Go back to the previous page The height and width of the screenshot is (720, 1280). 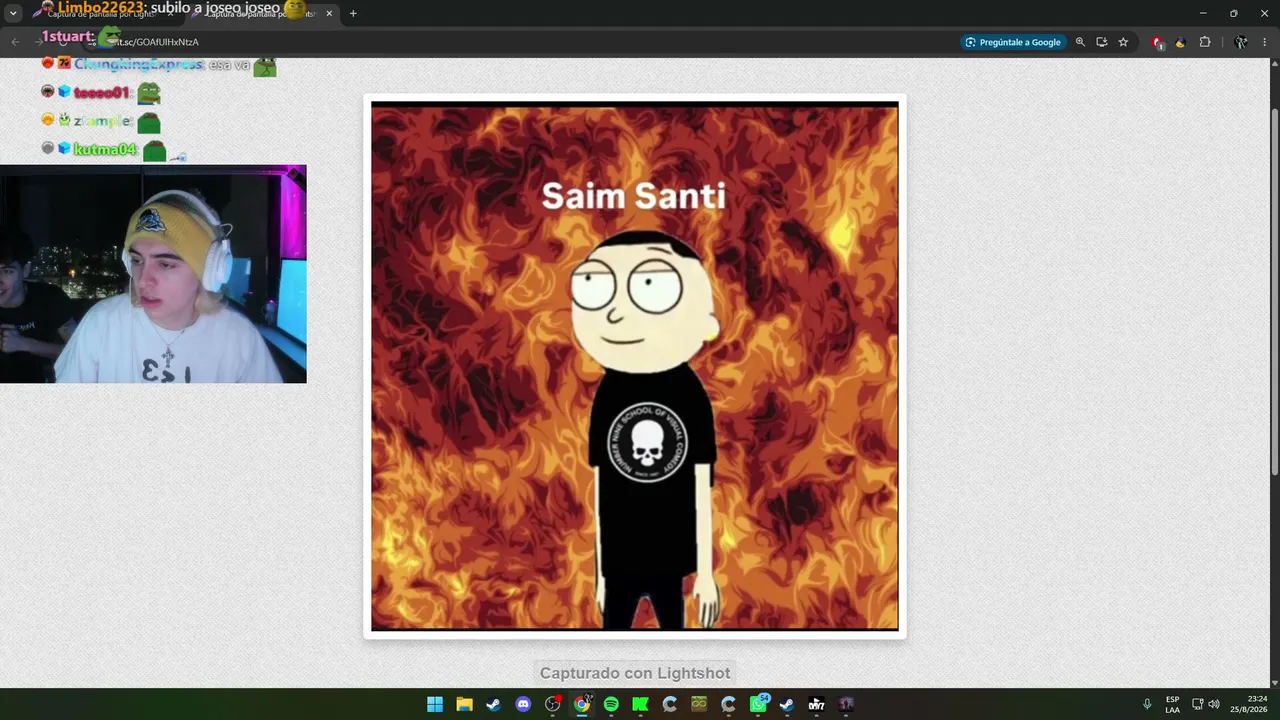point(15,42)
